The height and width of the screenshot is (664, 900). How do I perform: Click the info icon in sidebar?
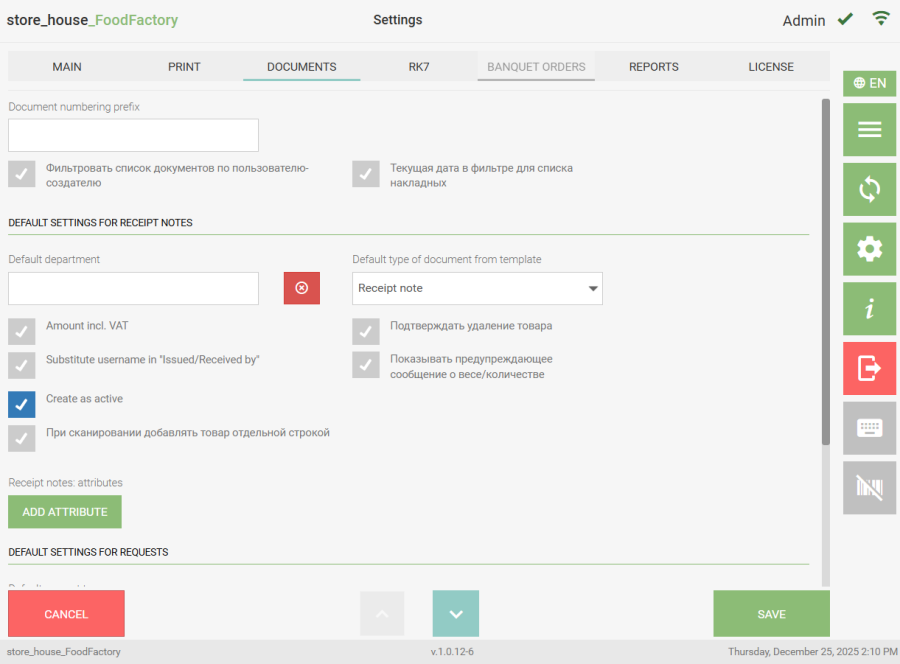tap(869, 309)
